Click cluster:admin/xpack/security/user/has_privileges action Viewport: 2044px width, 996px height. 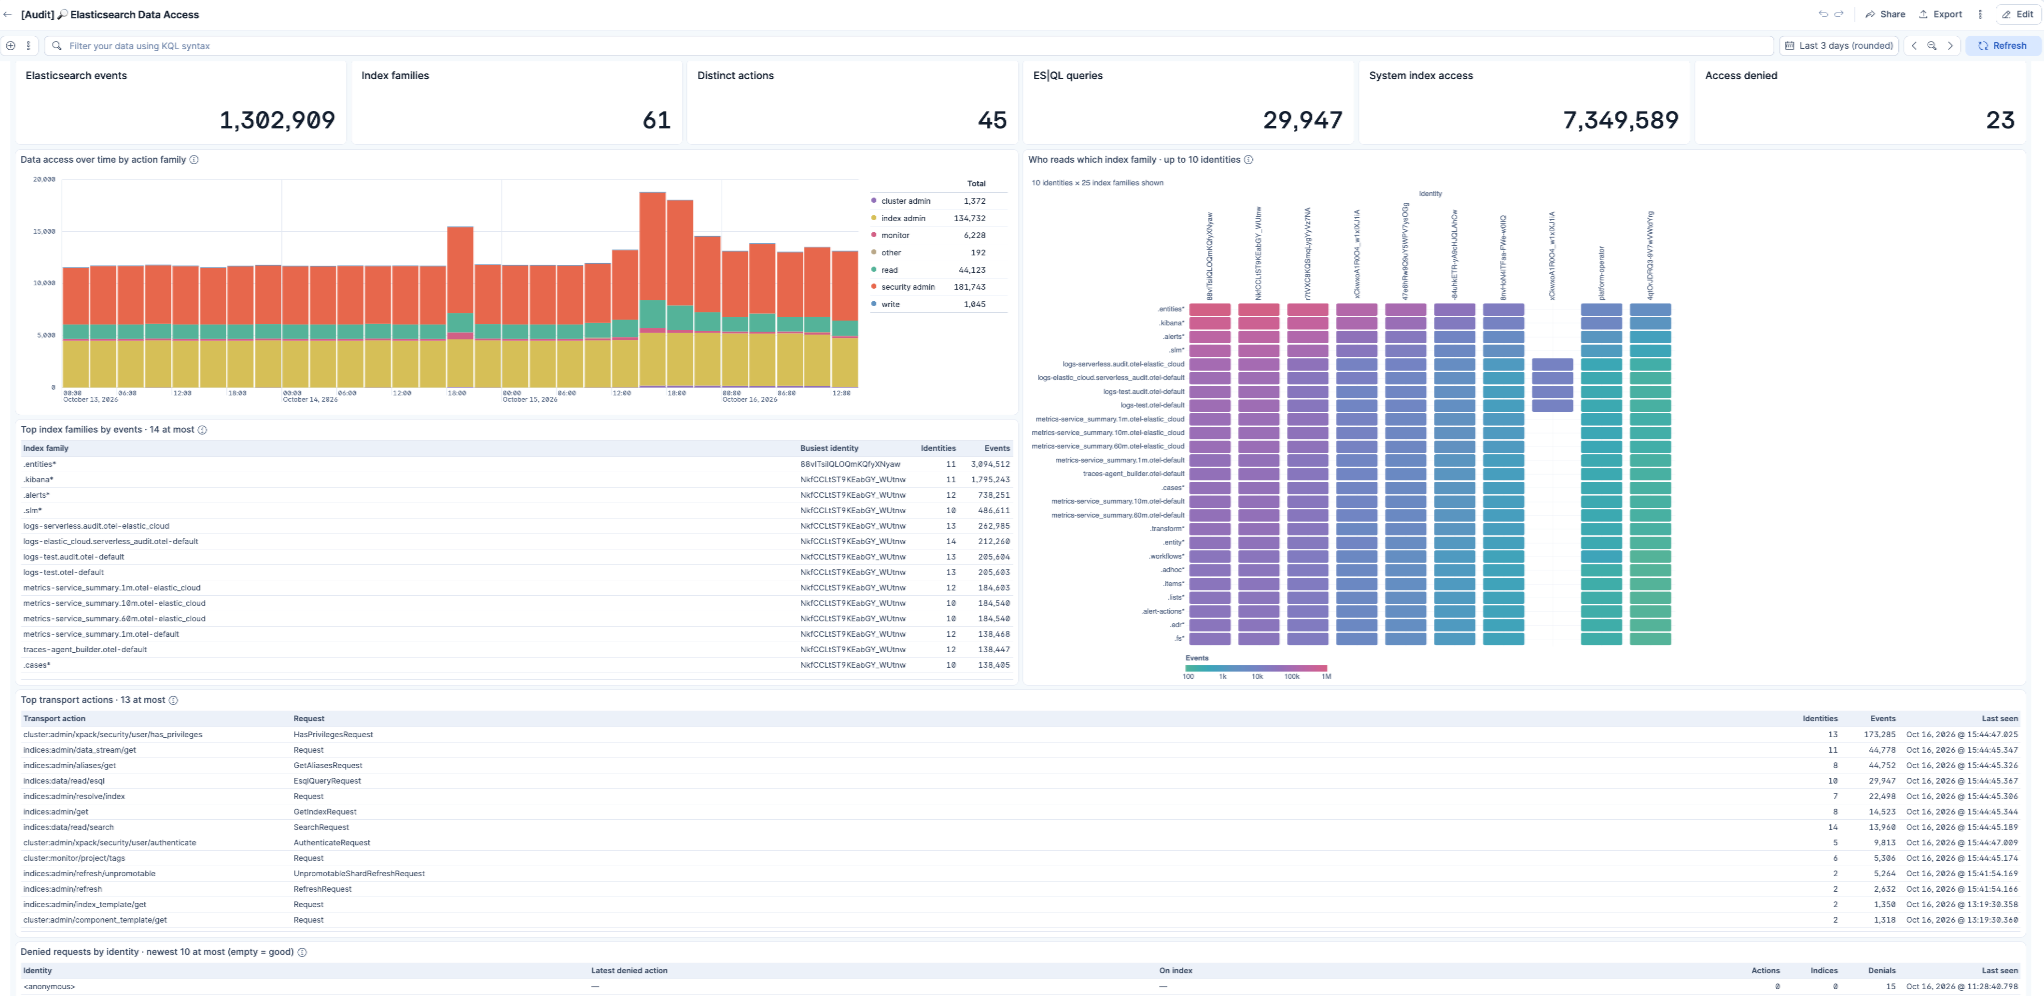point(113,734)
